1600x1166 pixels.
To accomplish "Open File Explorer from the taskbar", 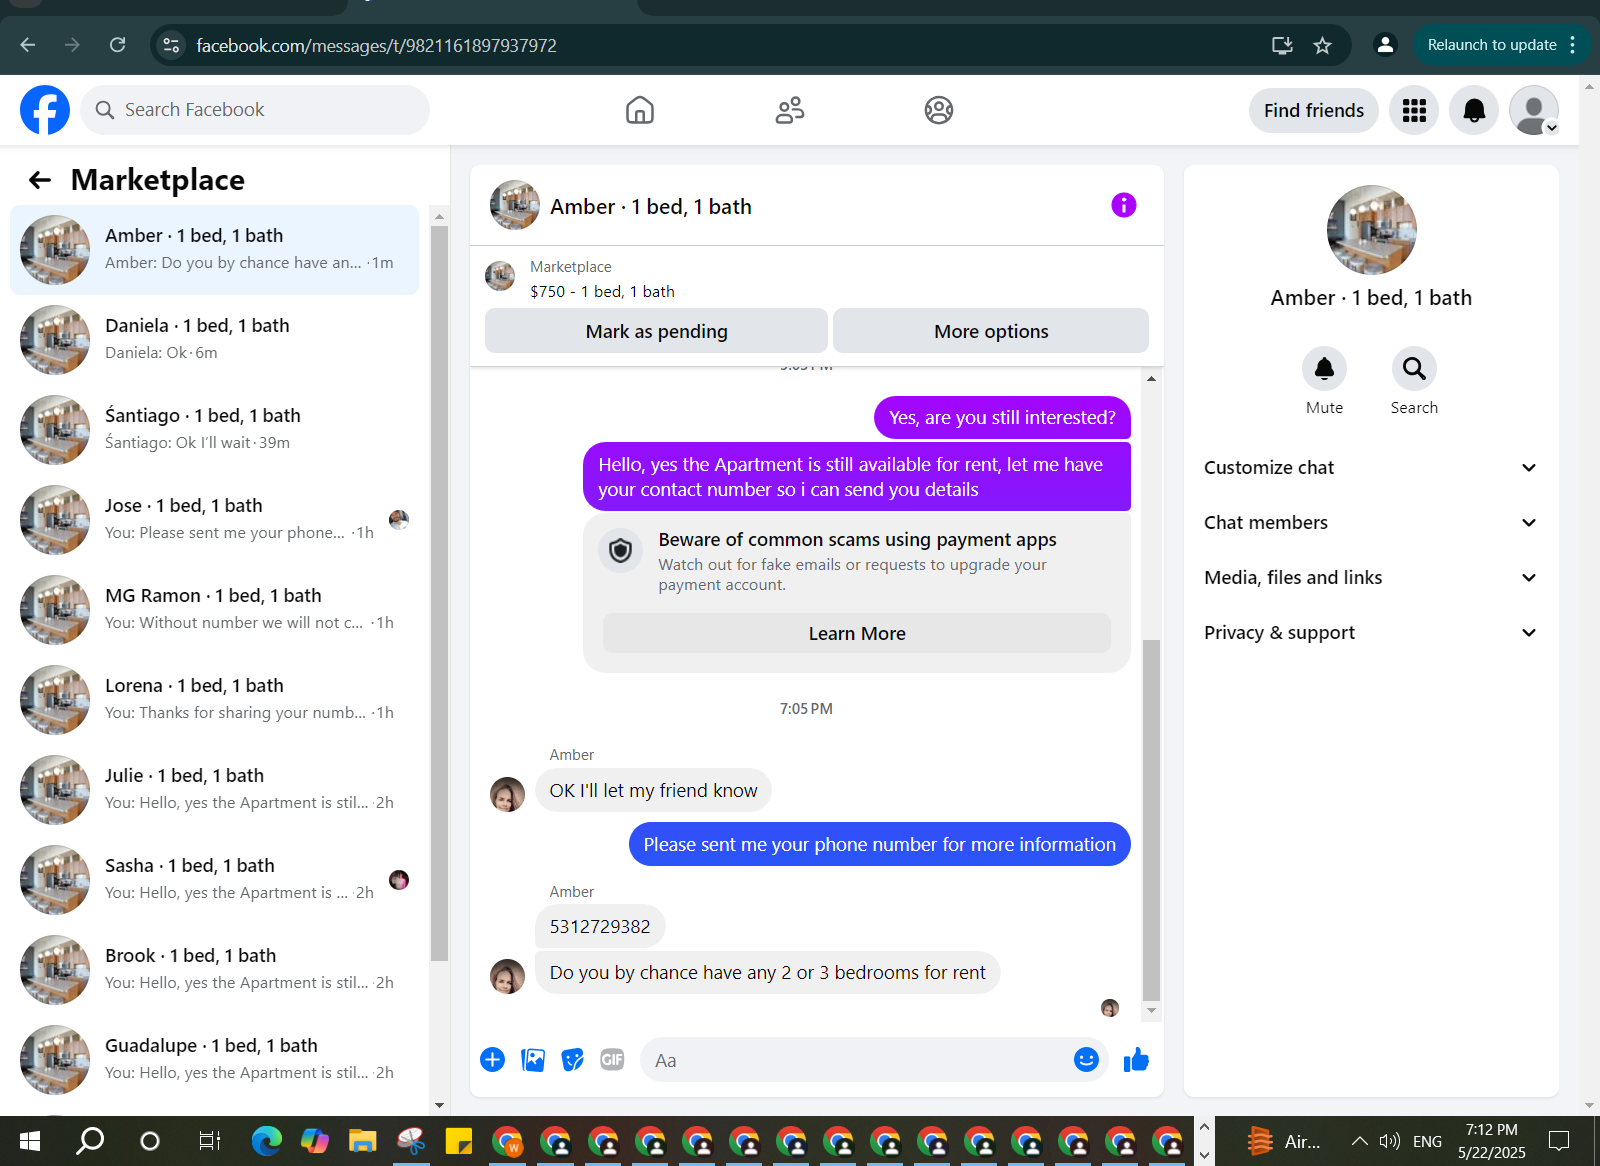I will pos(362,1141).
